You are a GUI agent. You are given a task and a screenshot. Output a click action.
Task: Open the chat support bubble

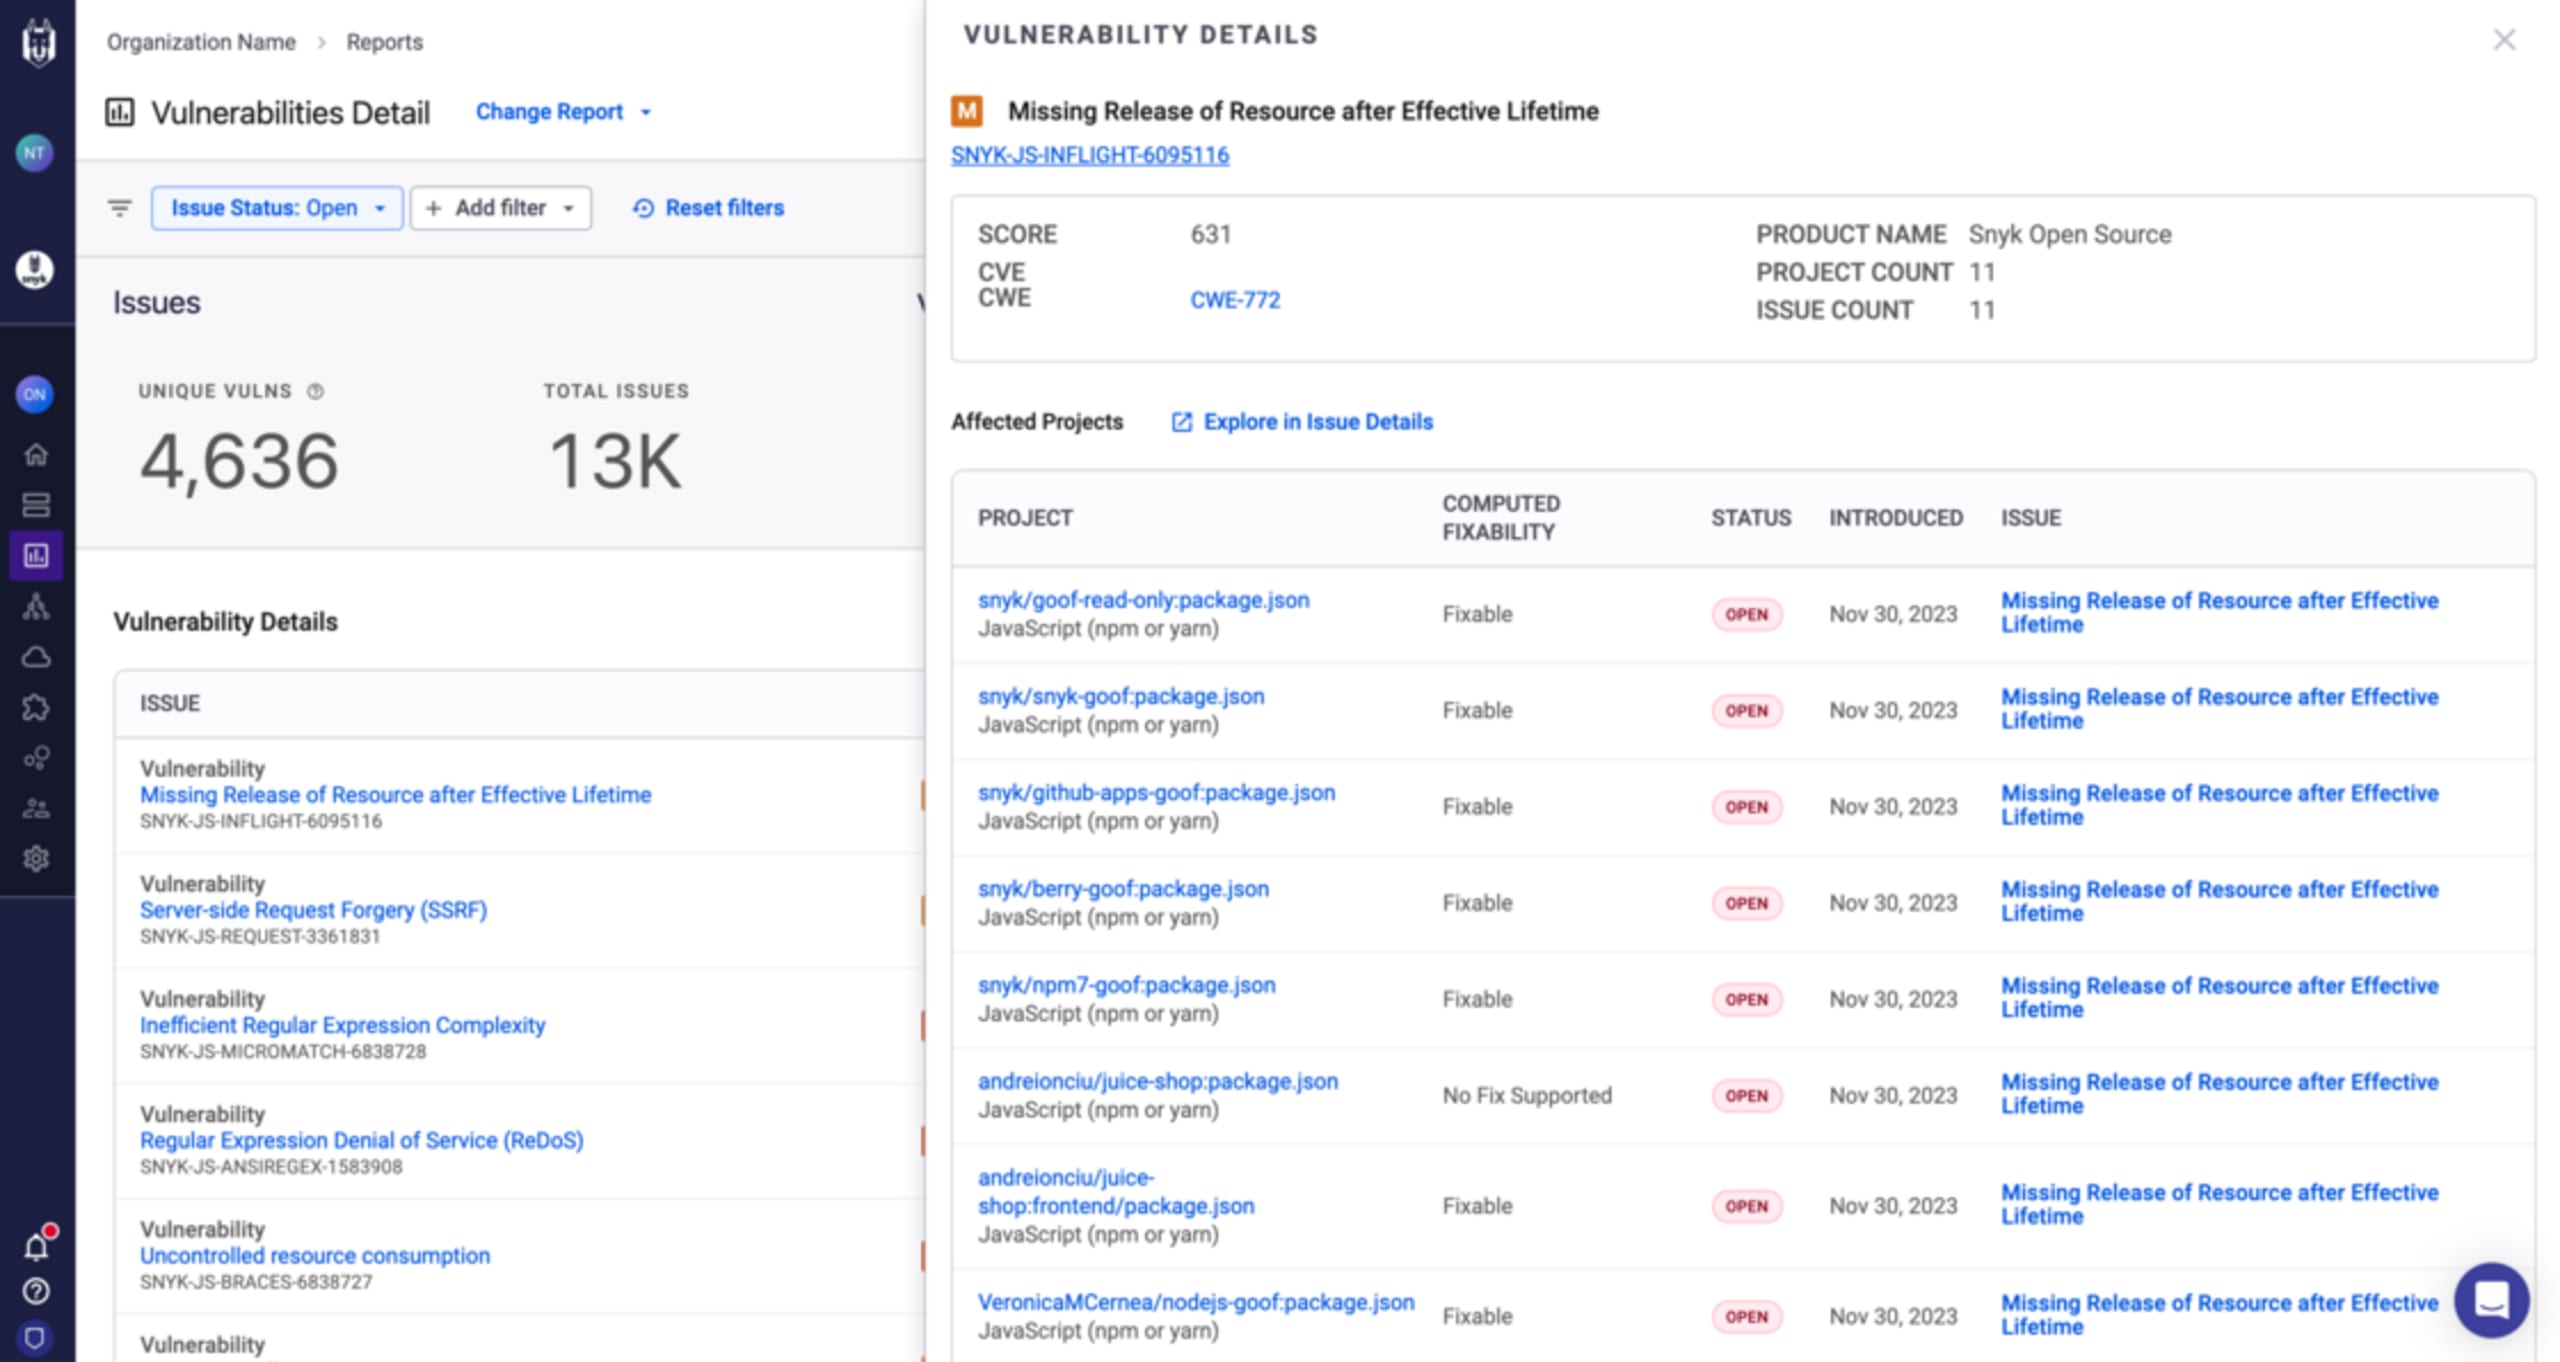click(2491, 1300)
